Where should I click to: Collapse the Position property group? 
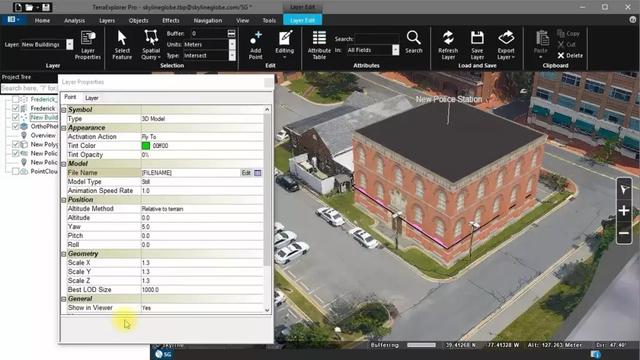tap(64, 200)
